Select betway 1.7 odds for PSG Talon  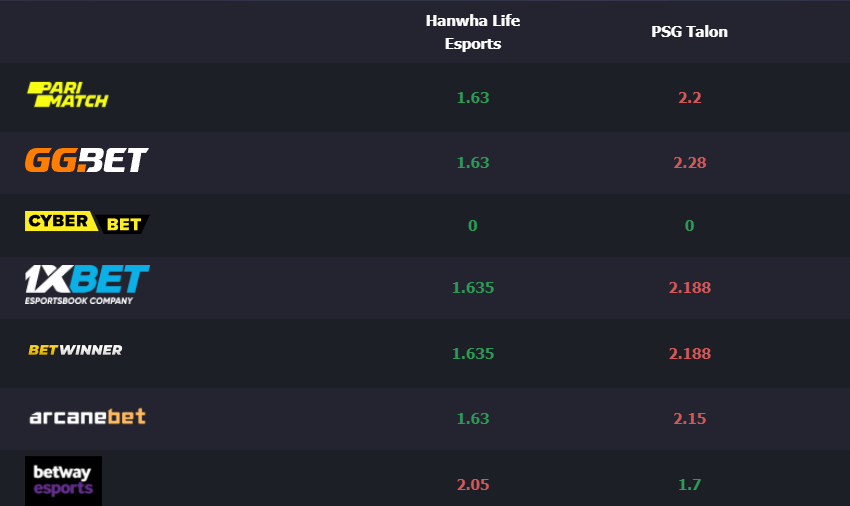tap(690, 484)
